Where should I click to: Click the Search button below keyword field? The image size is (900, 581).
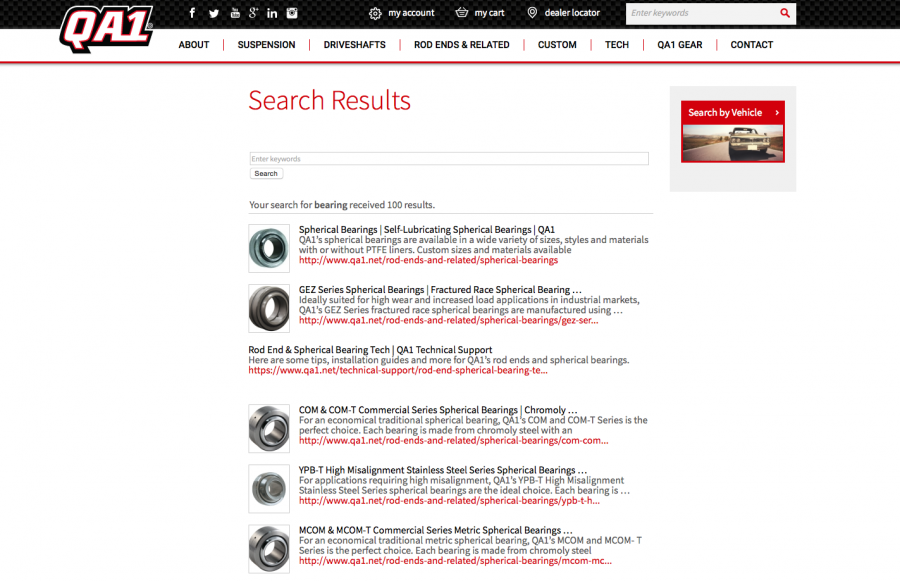(266, 173)
